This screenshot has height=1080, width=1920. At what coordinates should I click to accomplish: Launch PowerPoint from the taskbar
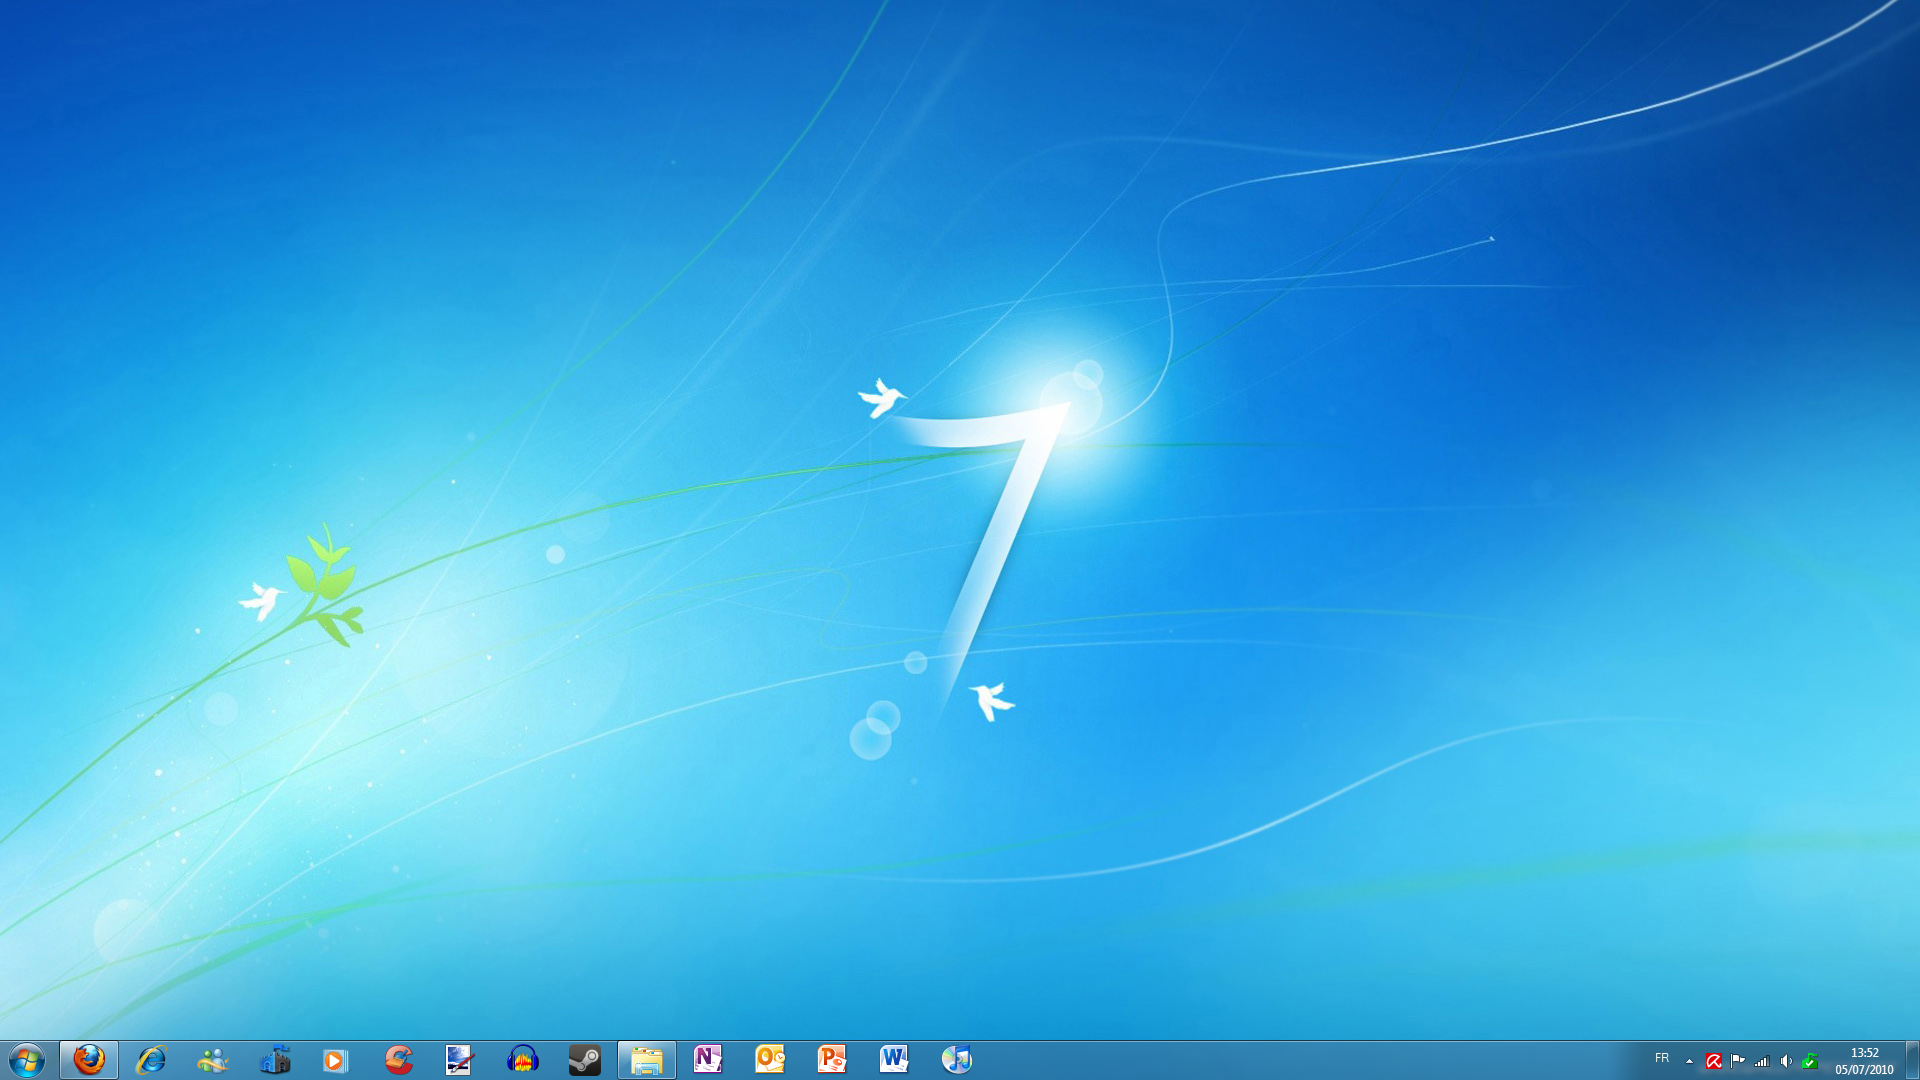click(832, 1060)
